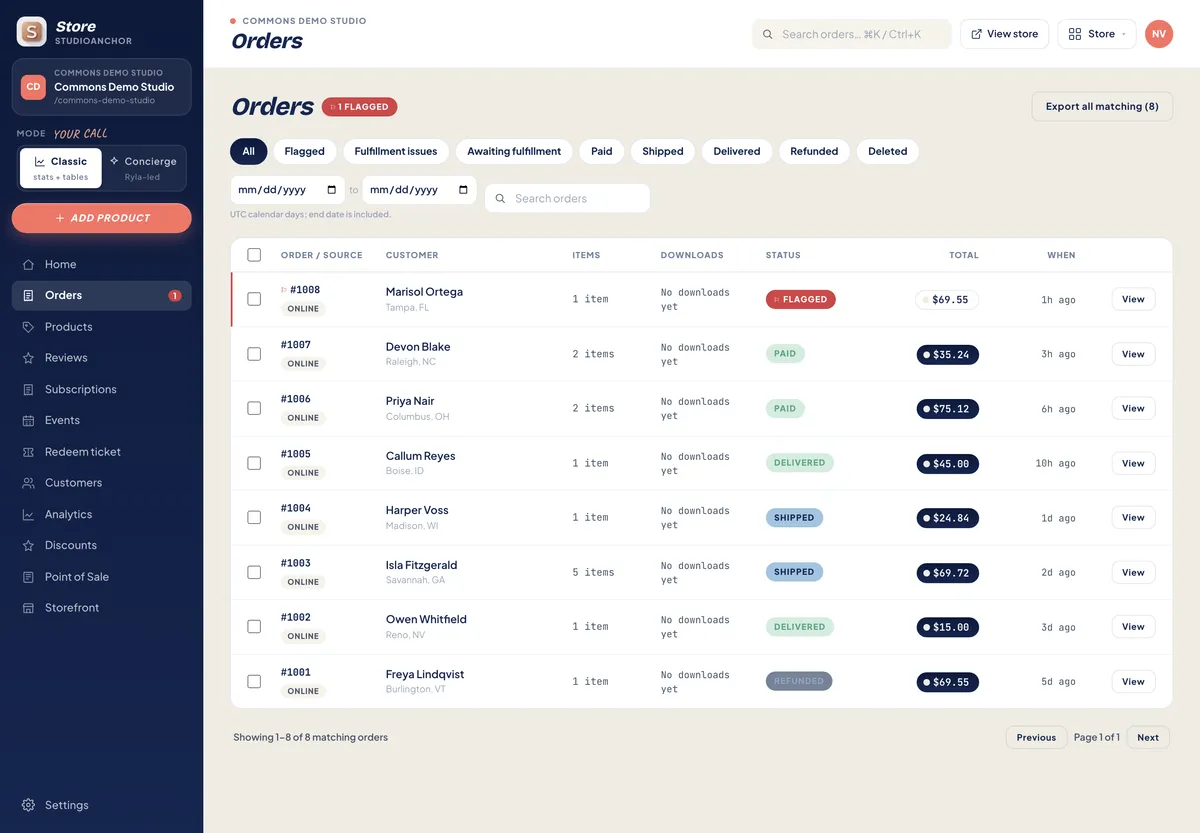Click the magnifier icon in top search
Screen dimensions: 1200x833
pos(768,34)
